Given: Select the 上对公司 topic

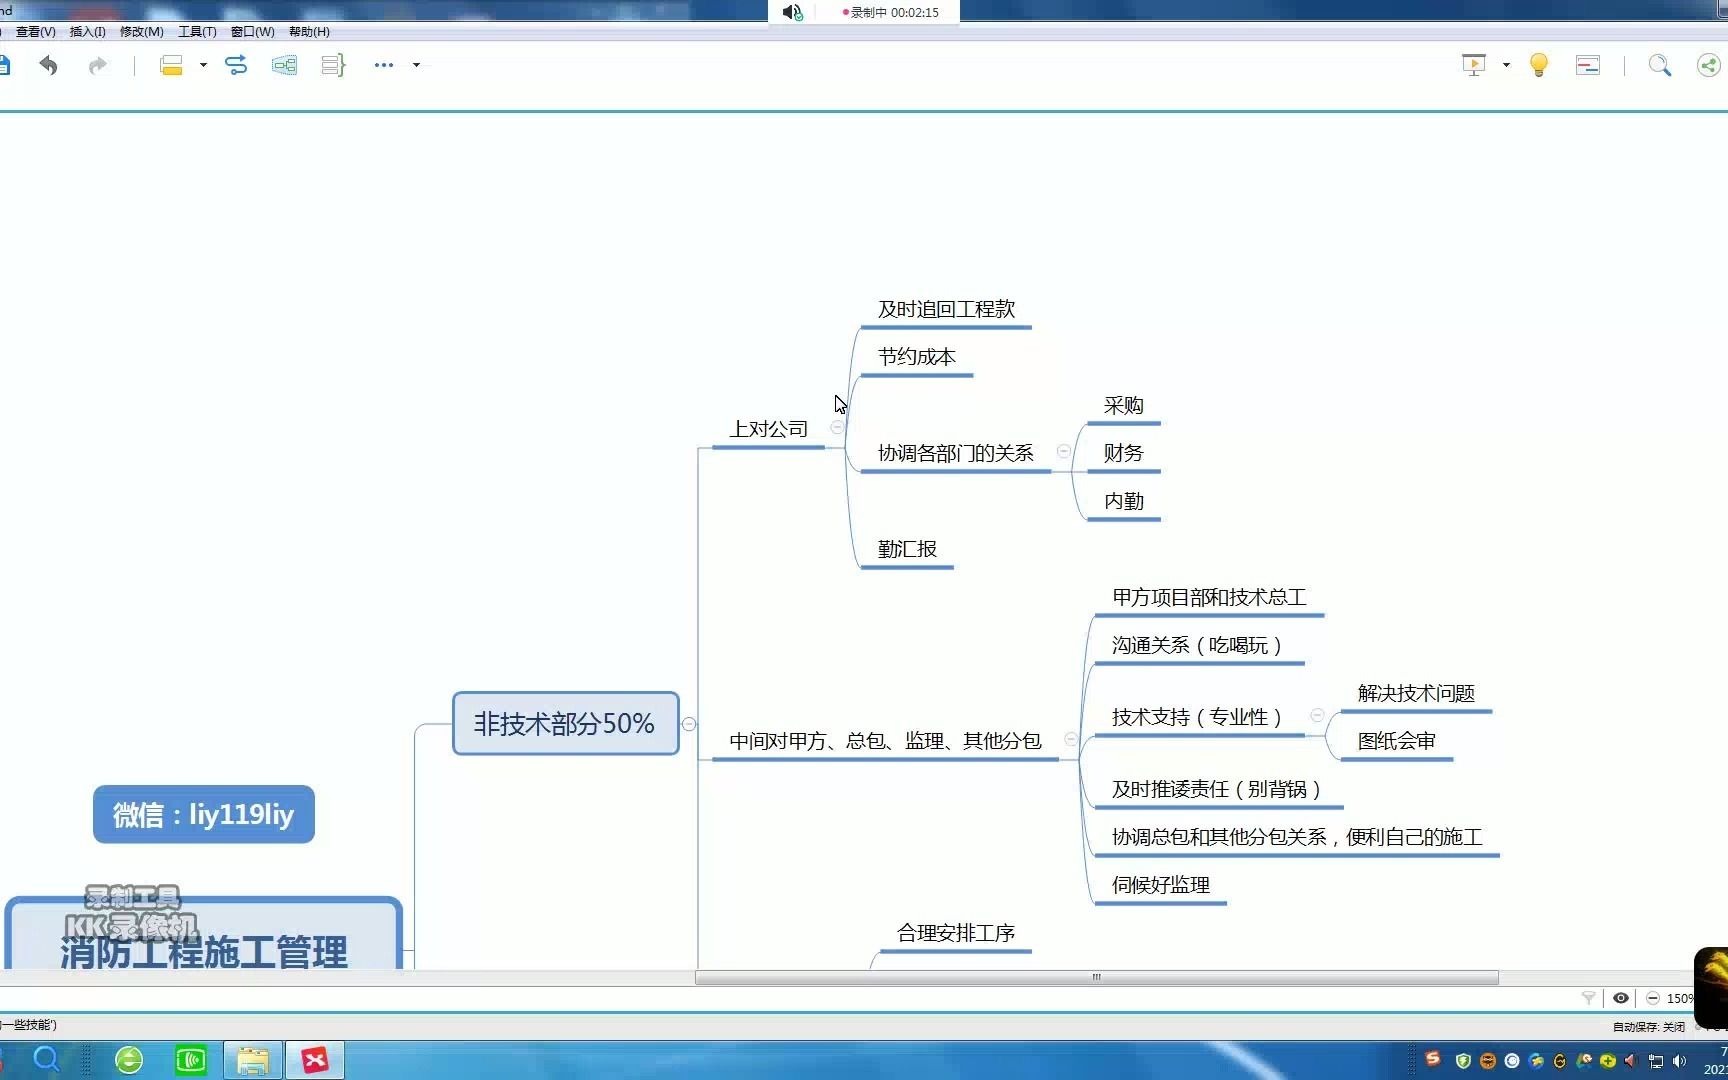Looking at the screenshot, I should [768, 429].
